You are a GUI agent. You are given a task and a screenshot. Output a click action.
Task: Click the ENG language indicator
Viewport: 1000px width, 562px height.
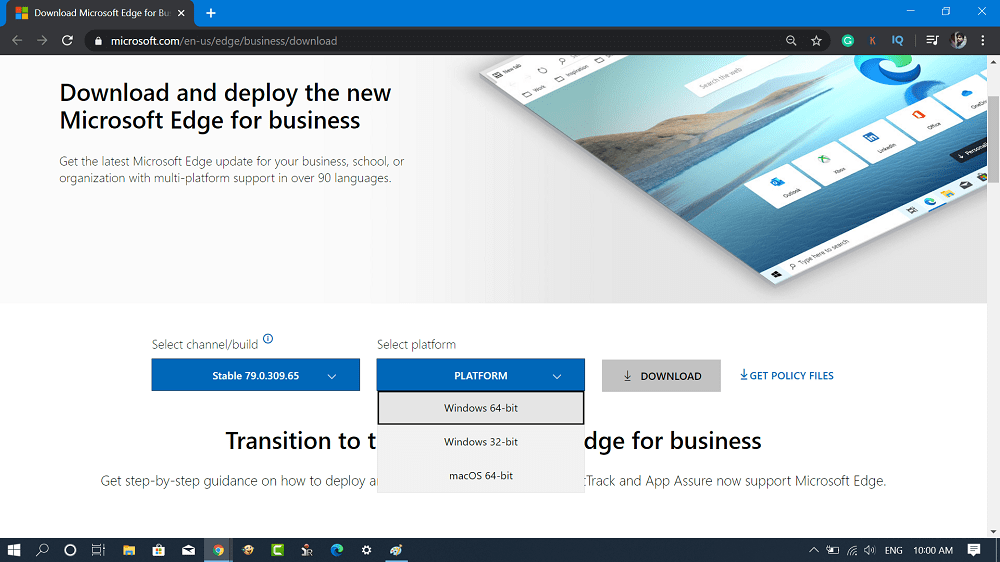pyautogui.click(x=893, y=550)
